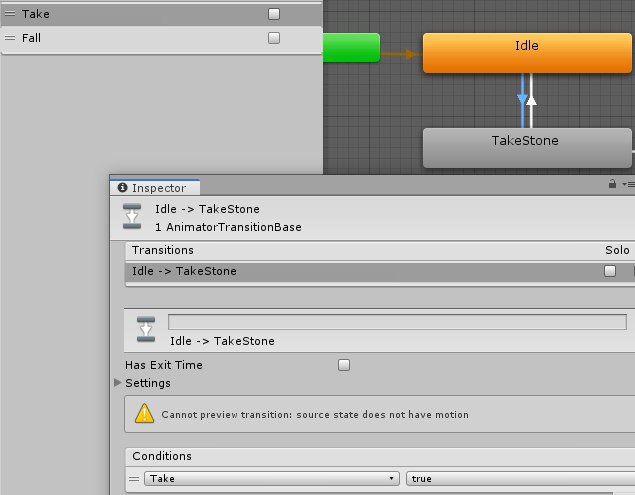Image resolution: width=635 pixels, height=495 pixels.
Task: Click the white TakeStone to Idle transition arrow
Action: (x=531, y=100)
